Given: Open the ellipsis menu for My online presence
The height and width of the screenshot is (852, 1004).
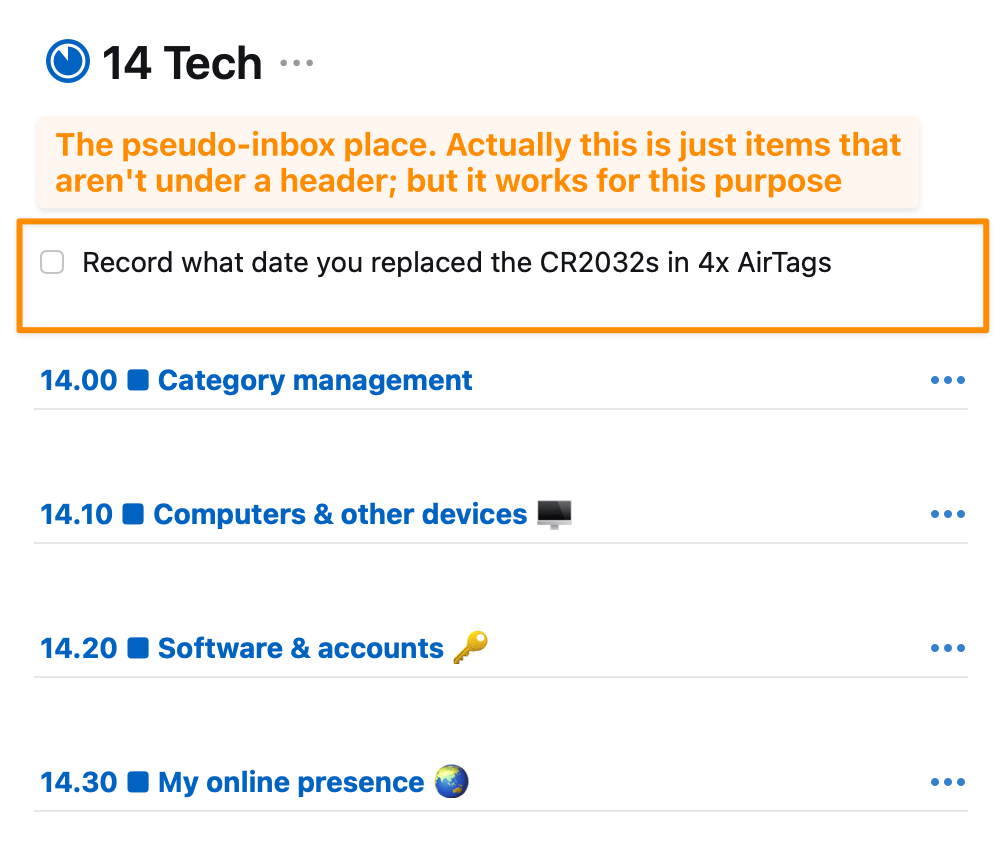Looking at the screenshot, I should pyautogui.click(x=947, y=783).
